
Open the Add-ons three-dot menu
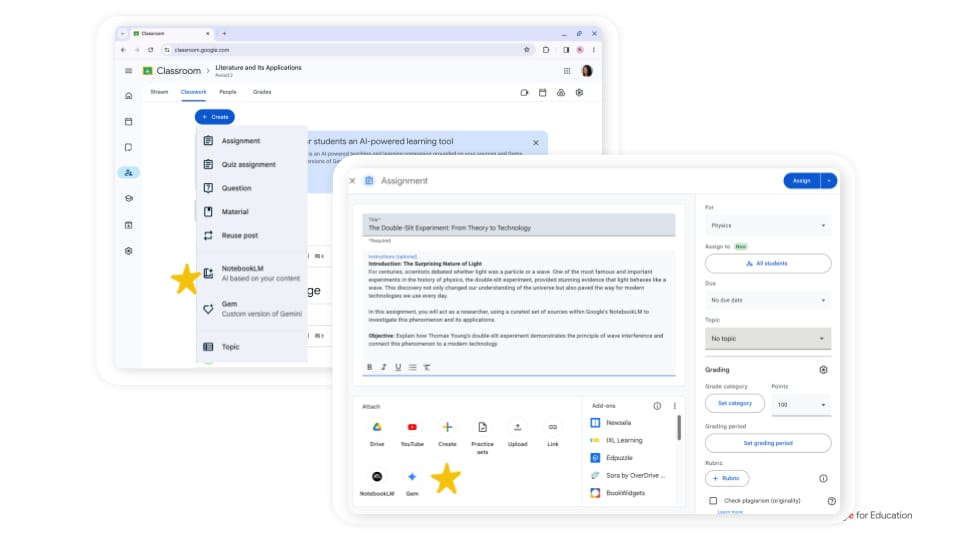pos(675,406)
